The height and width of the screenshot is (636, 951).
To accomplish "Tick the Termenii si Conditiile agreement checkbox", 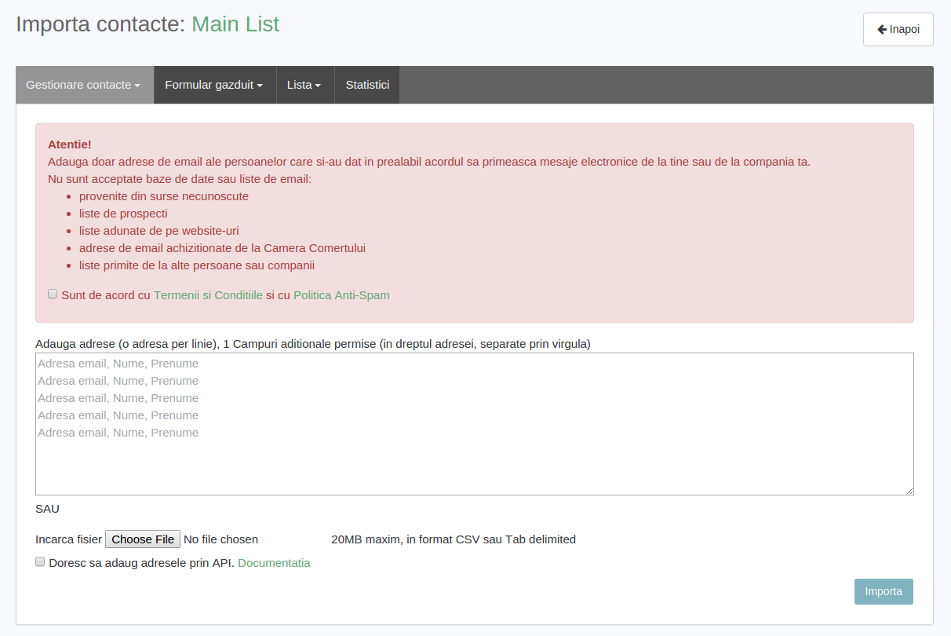I will point(53,294).
